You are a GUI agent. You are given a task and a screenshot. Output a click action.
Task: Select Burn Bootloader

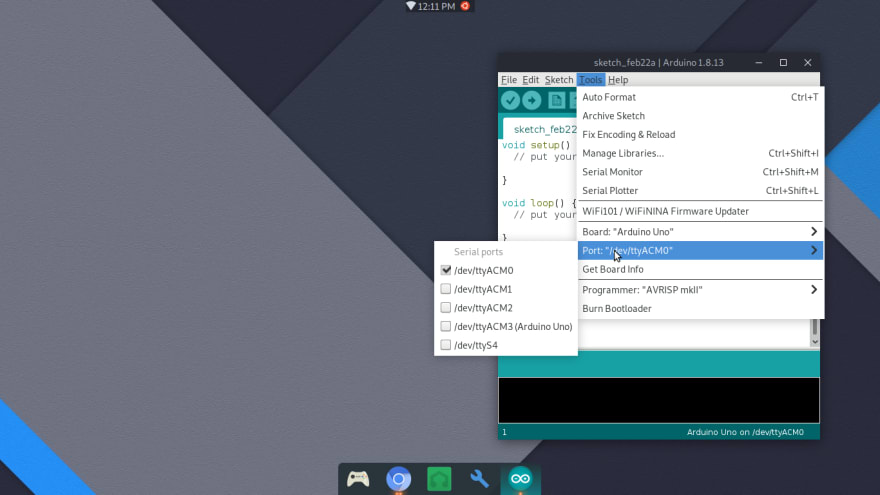(x=700, y=309)
